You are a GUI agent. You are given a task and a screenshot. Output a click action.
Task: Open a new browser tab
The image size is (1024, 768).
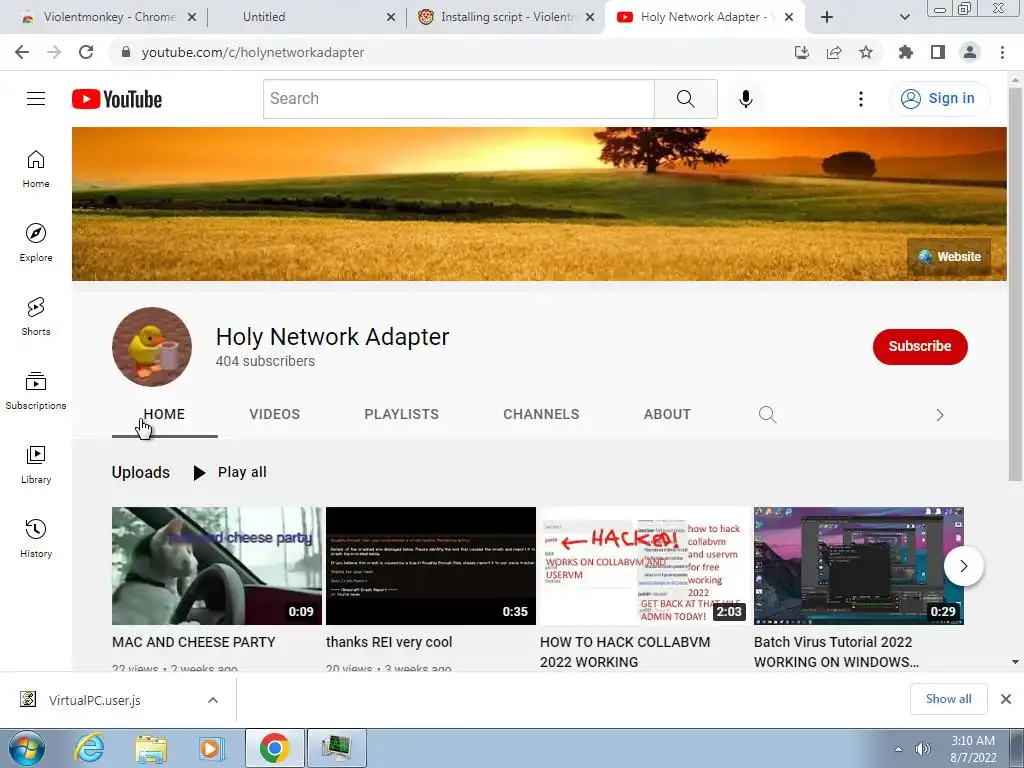[827, 17]
